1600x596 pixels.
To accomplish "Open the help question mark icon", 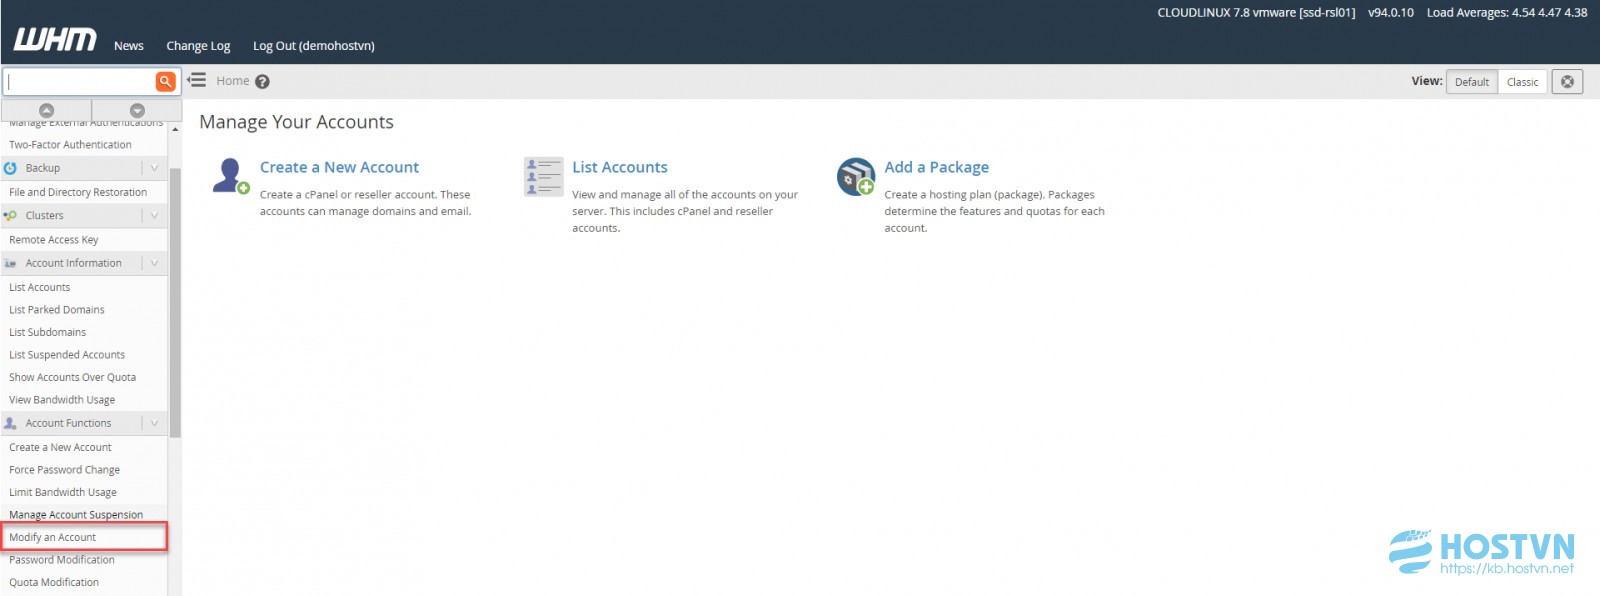I will pos(262,82).
